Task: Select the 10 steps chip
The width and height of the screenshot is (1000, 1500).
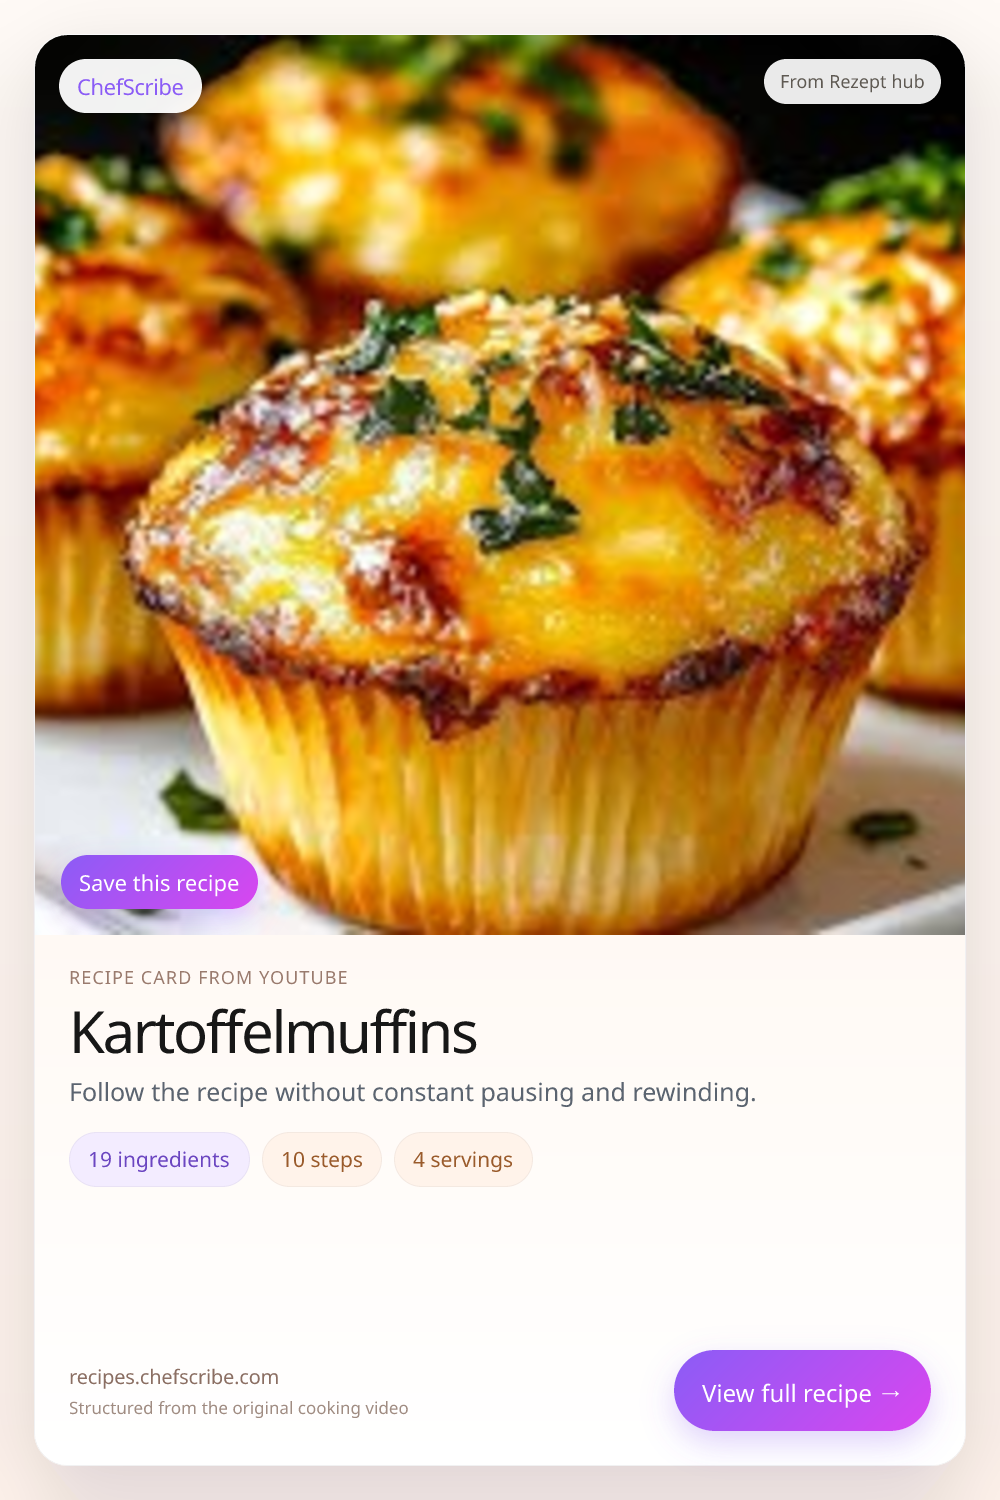Action: click(322, 1160)
